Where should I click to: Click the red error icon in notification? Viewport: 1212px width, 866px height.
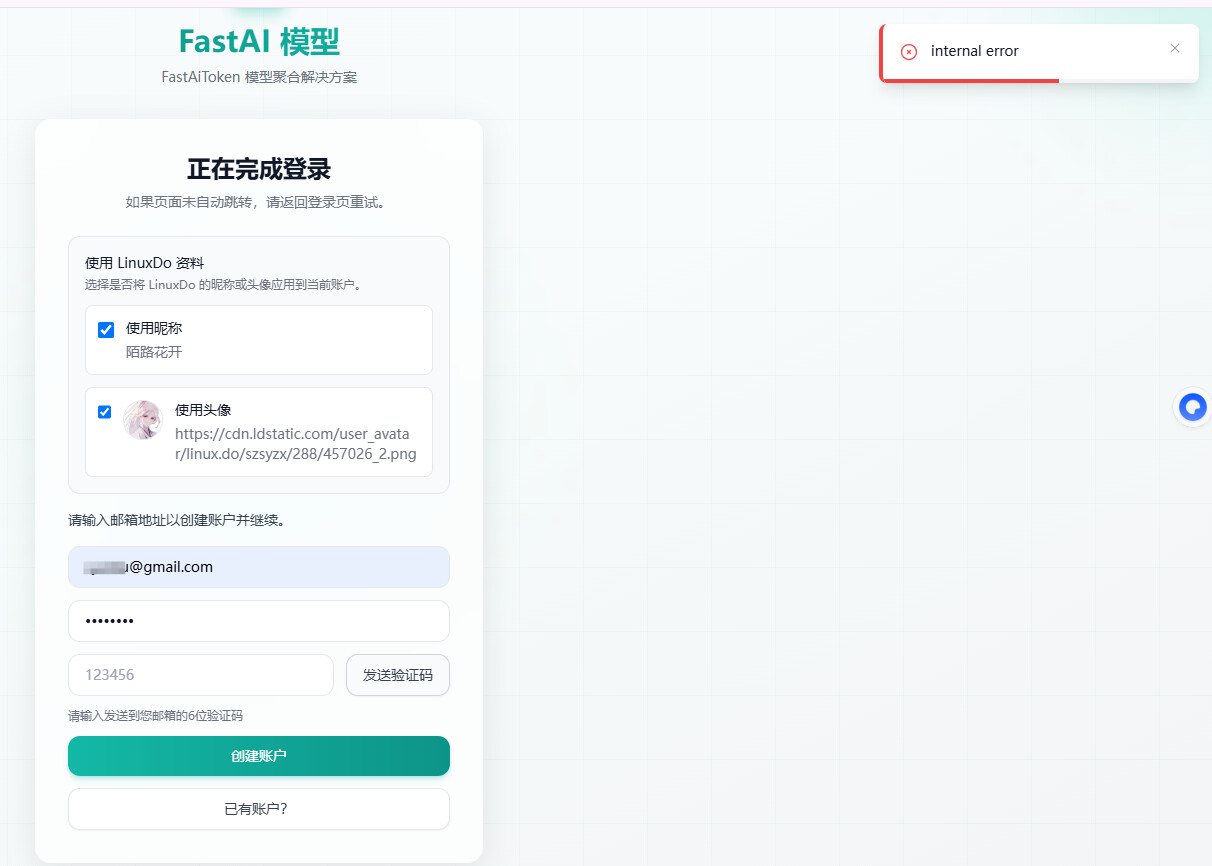coord(909,52)
